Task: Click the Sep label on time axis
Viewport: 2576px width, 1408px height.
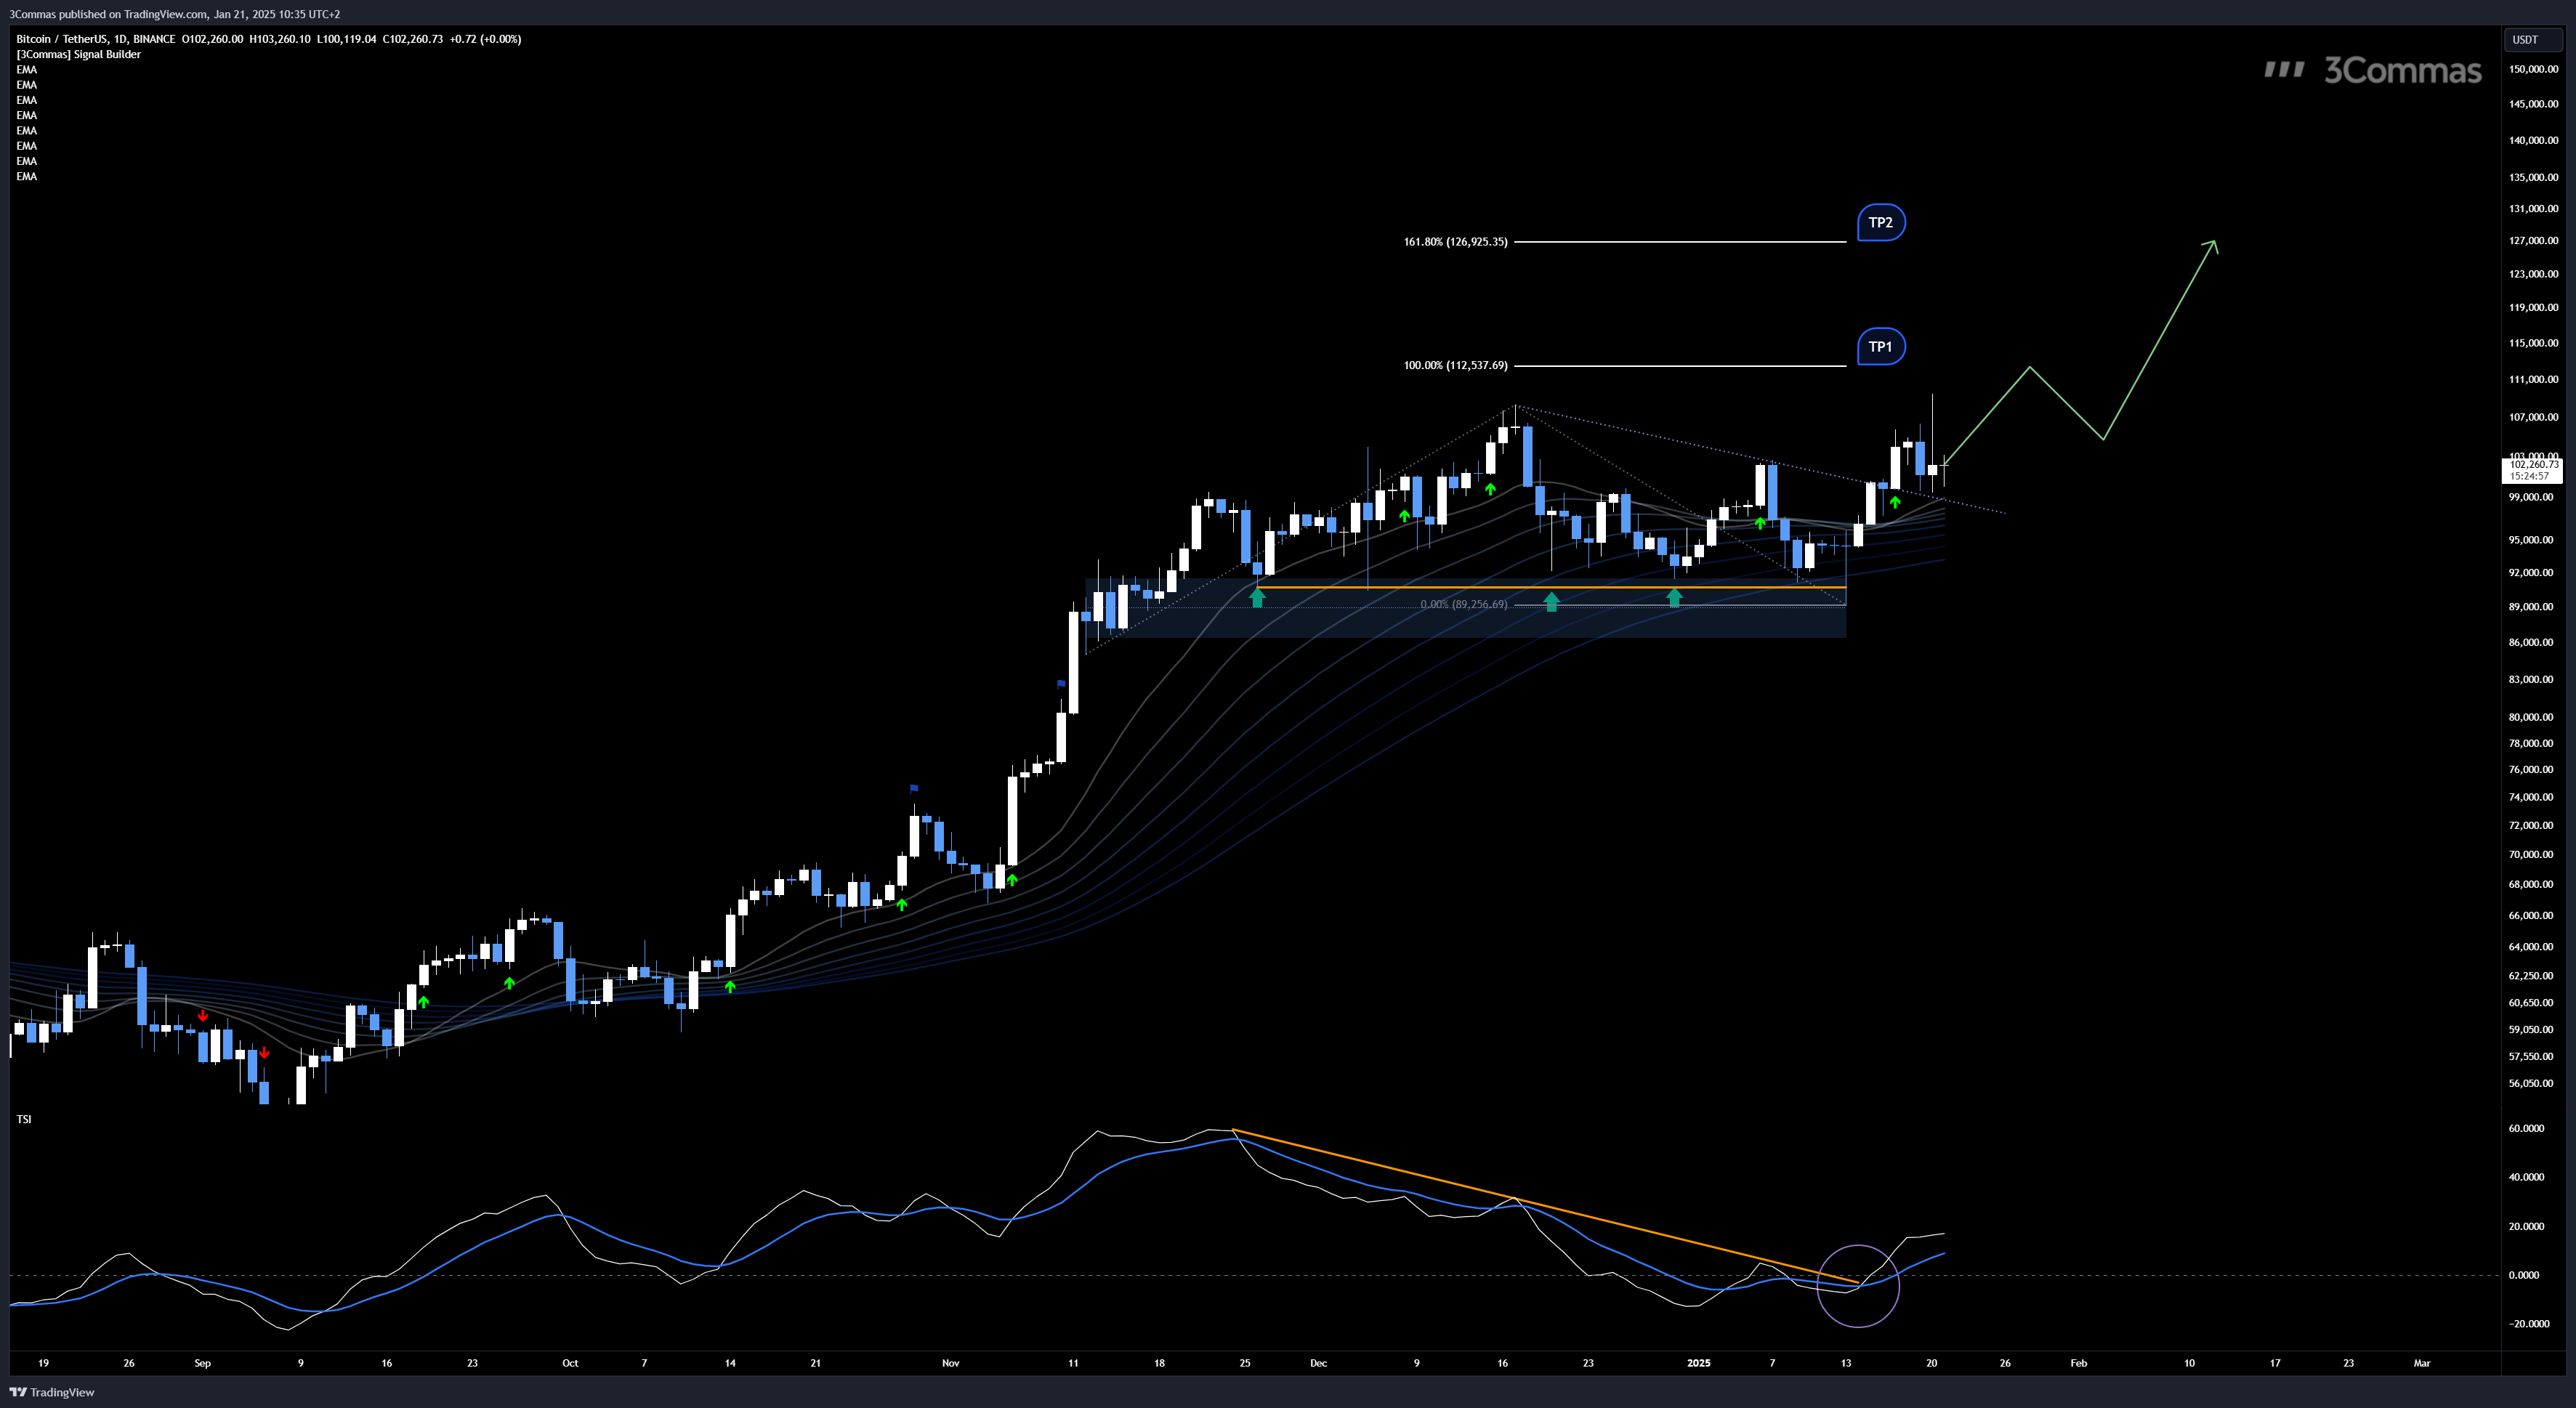Action: (x=203, y=1363)
